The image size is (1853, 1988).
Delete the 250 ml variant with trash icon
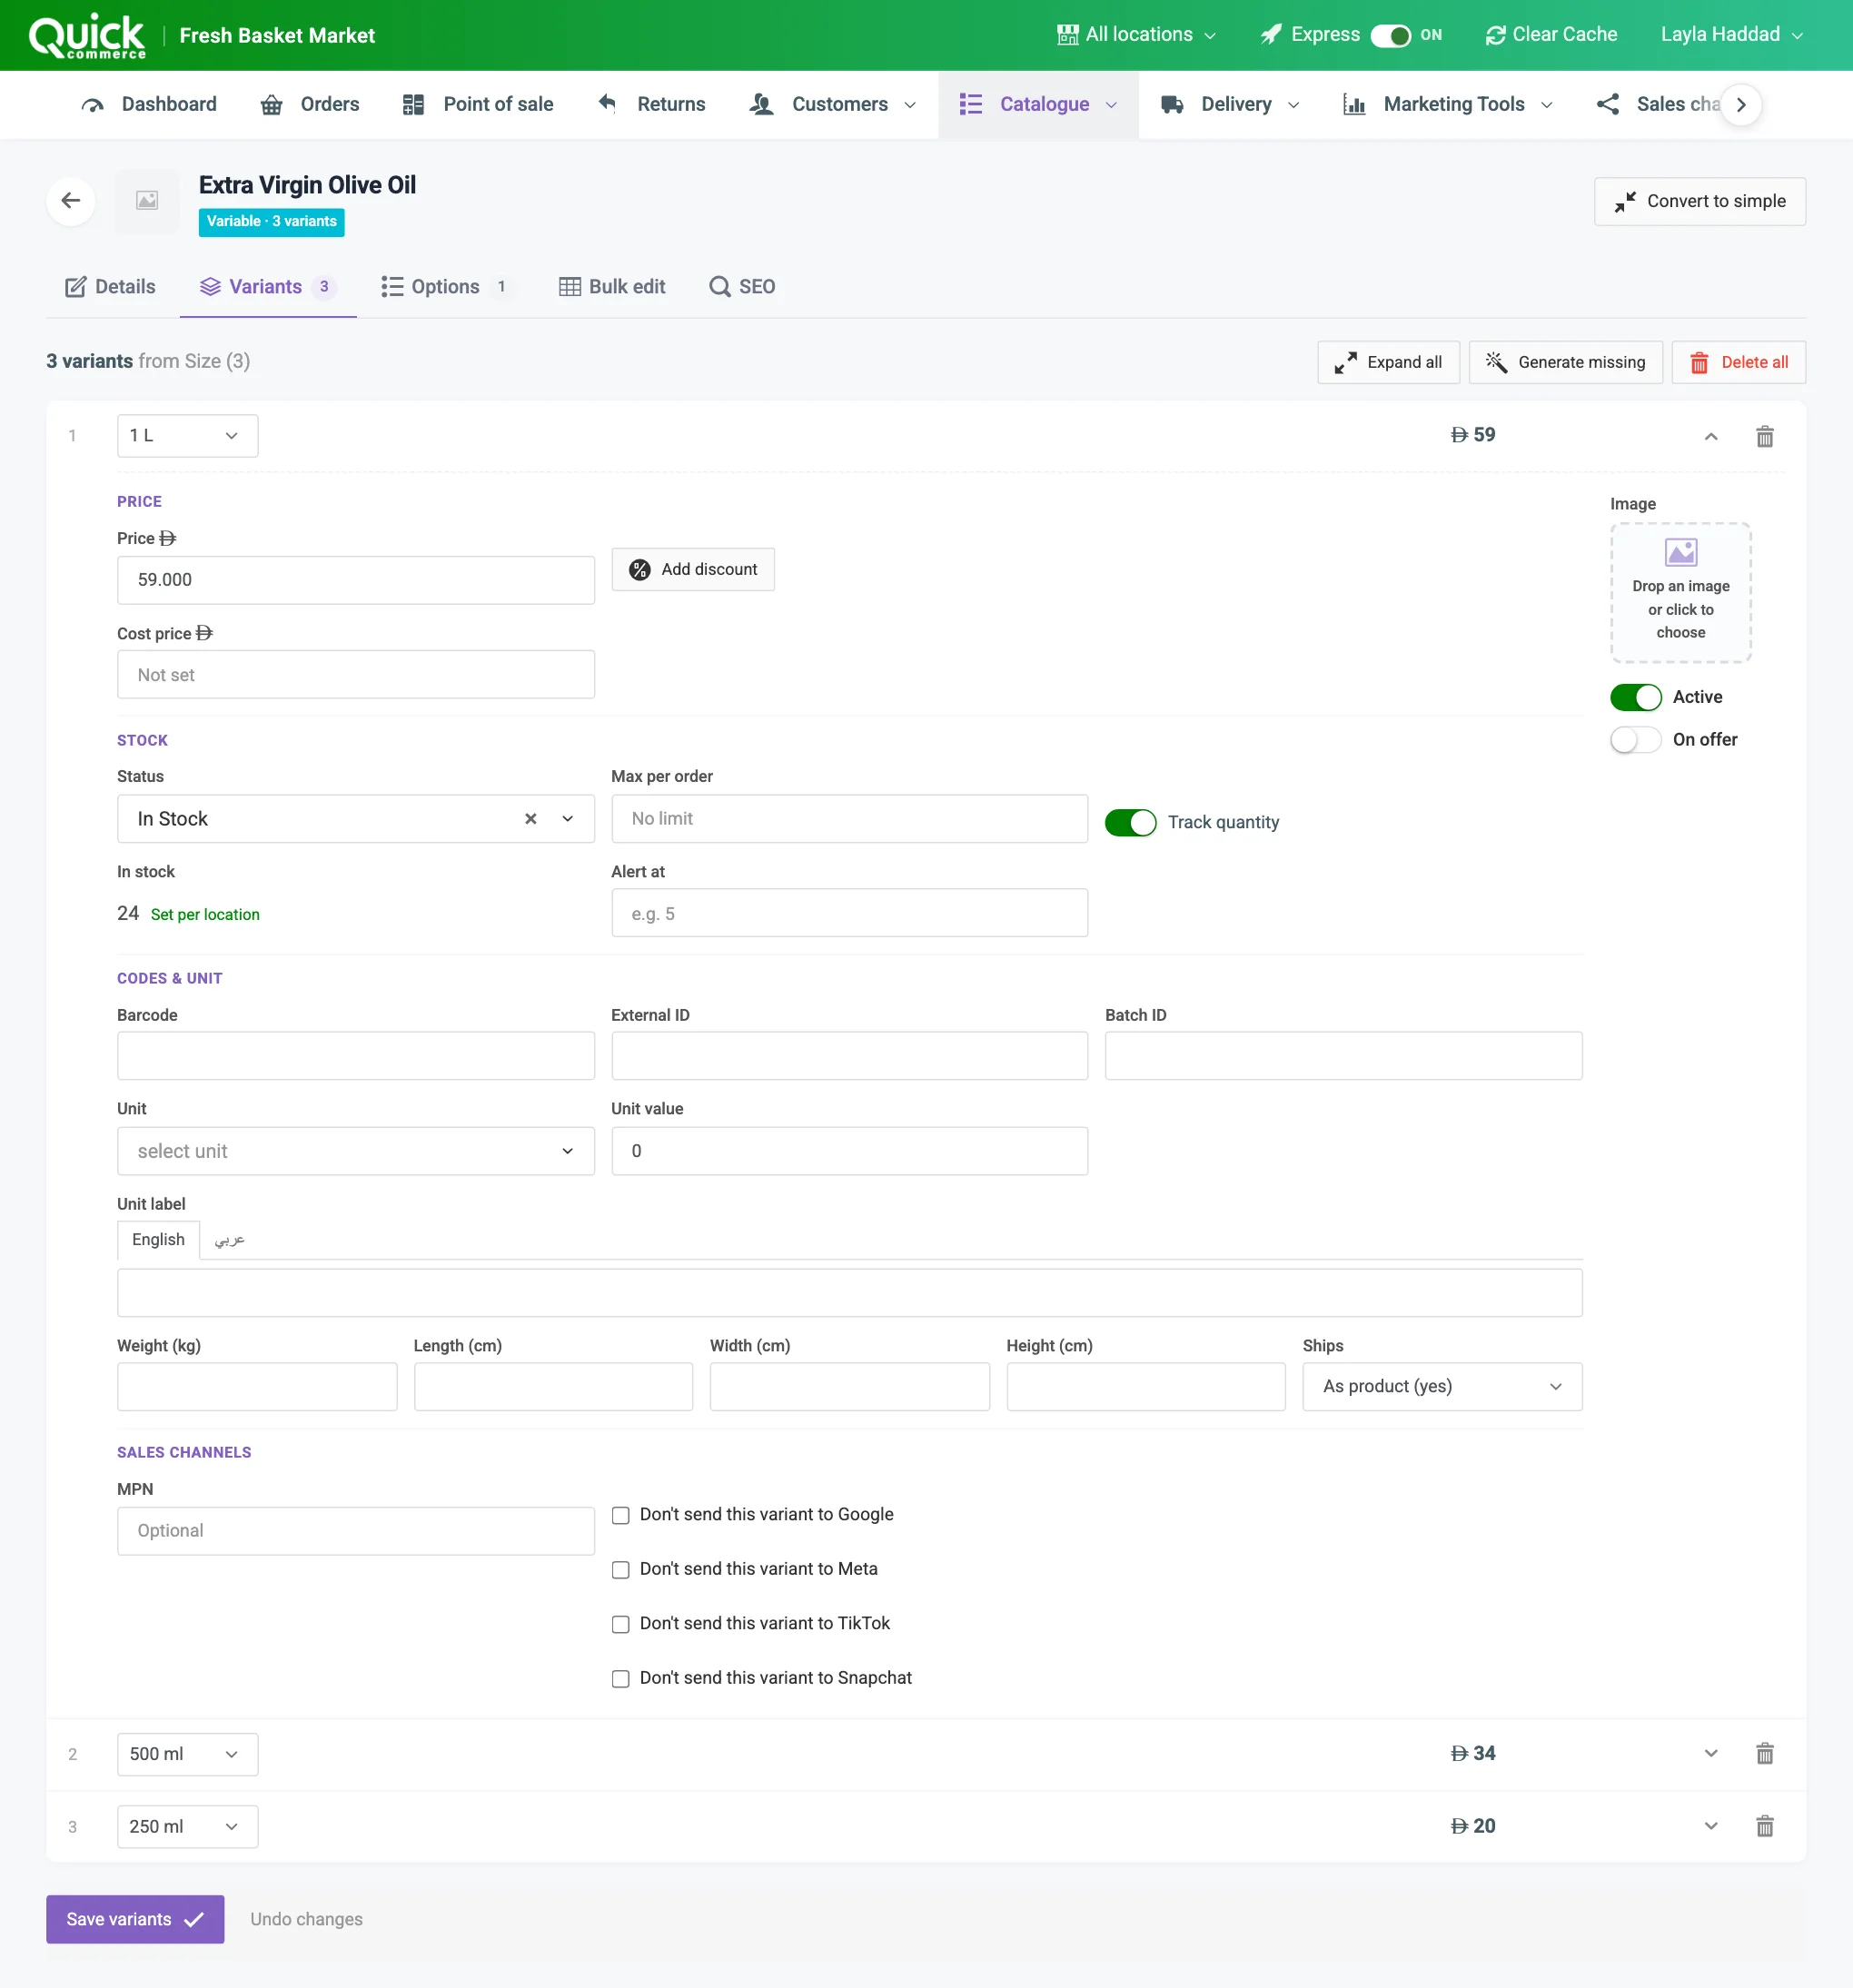1764,1826
